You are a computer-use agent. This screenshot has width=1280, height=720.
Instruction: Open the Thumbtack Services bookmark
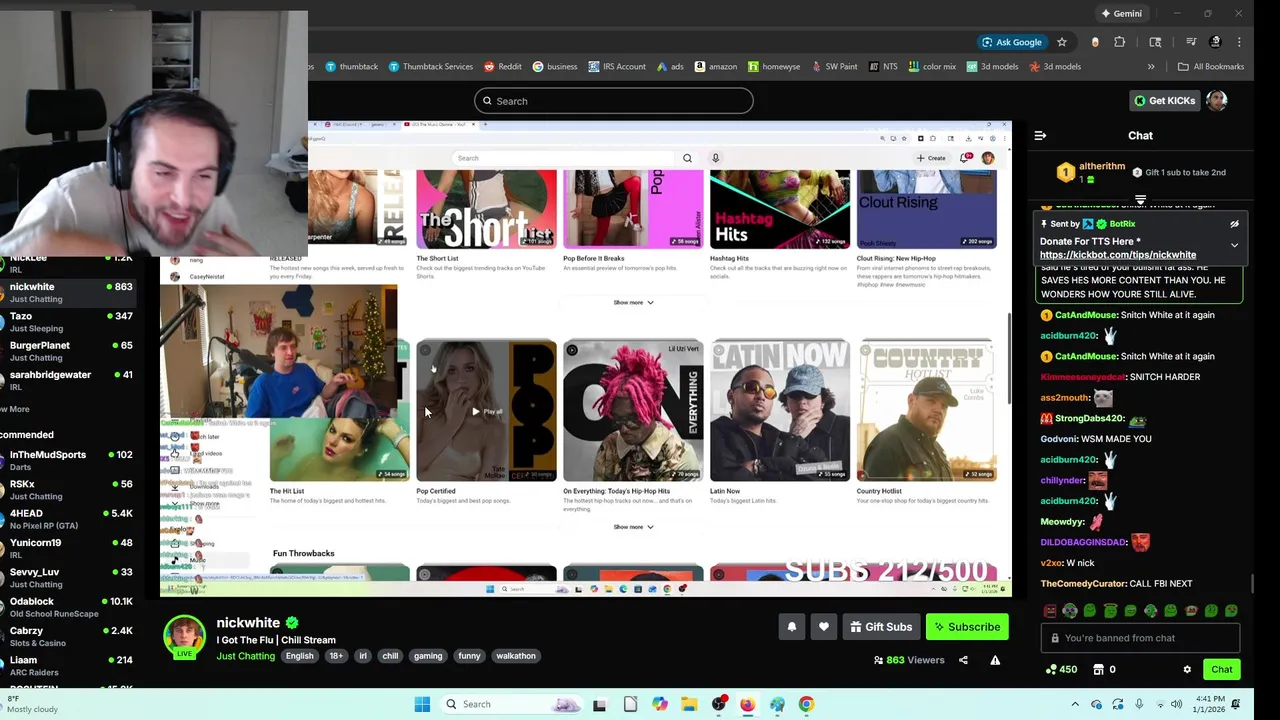coord(430,67)
